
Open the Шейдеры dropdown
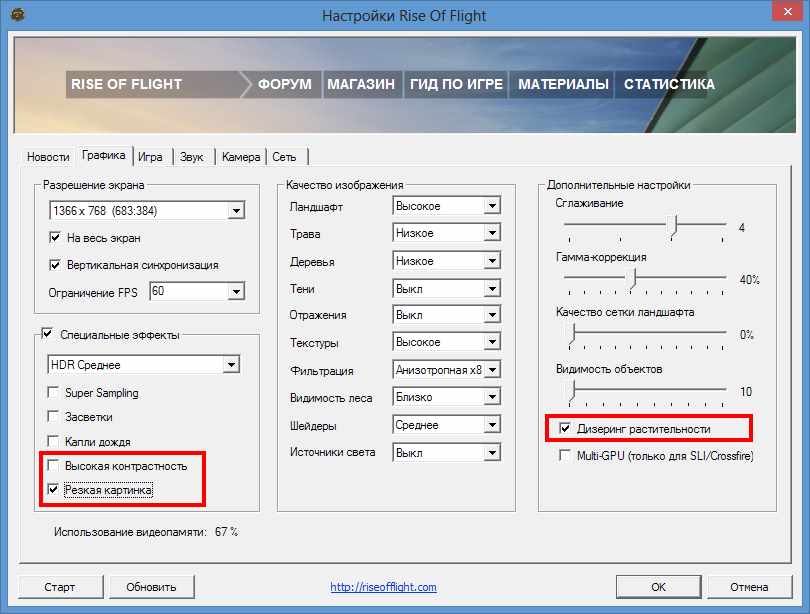446,425
